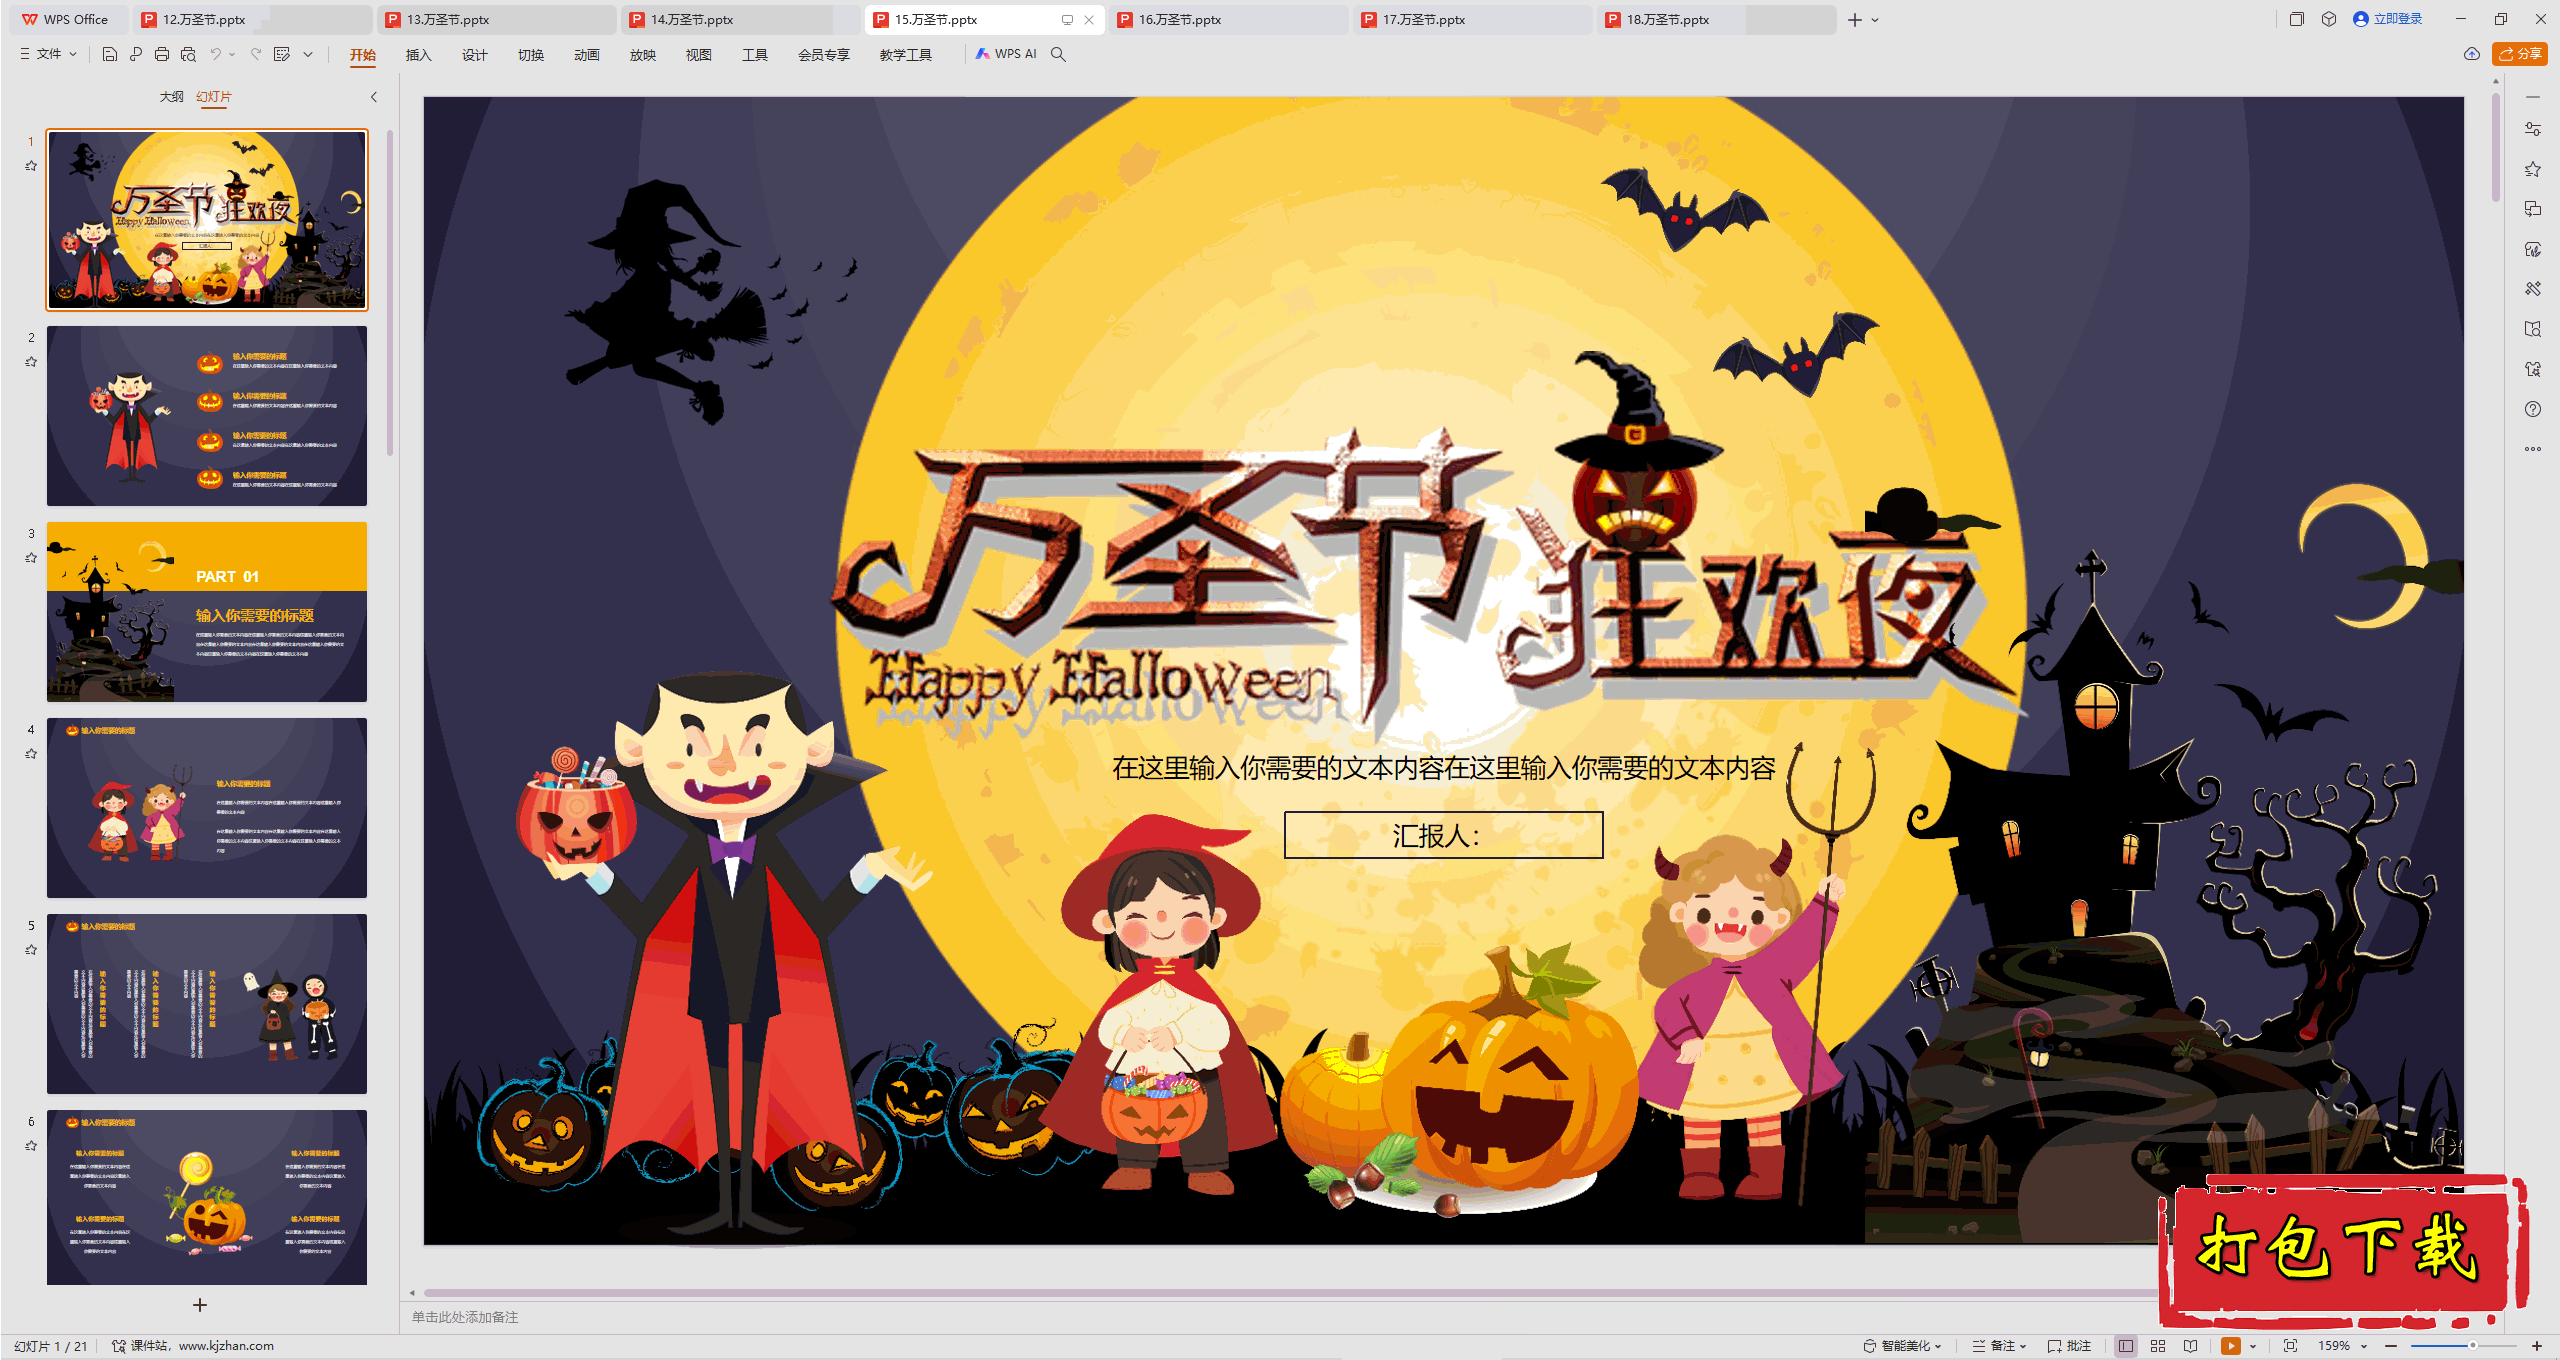Click the cloud upload icon

(x=2472, y=54)
